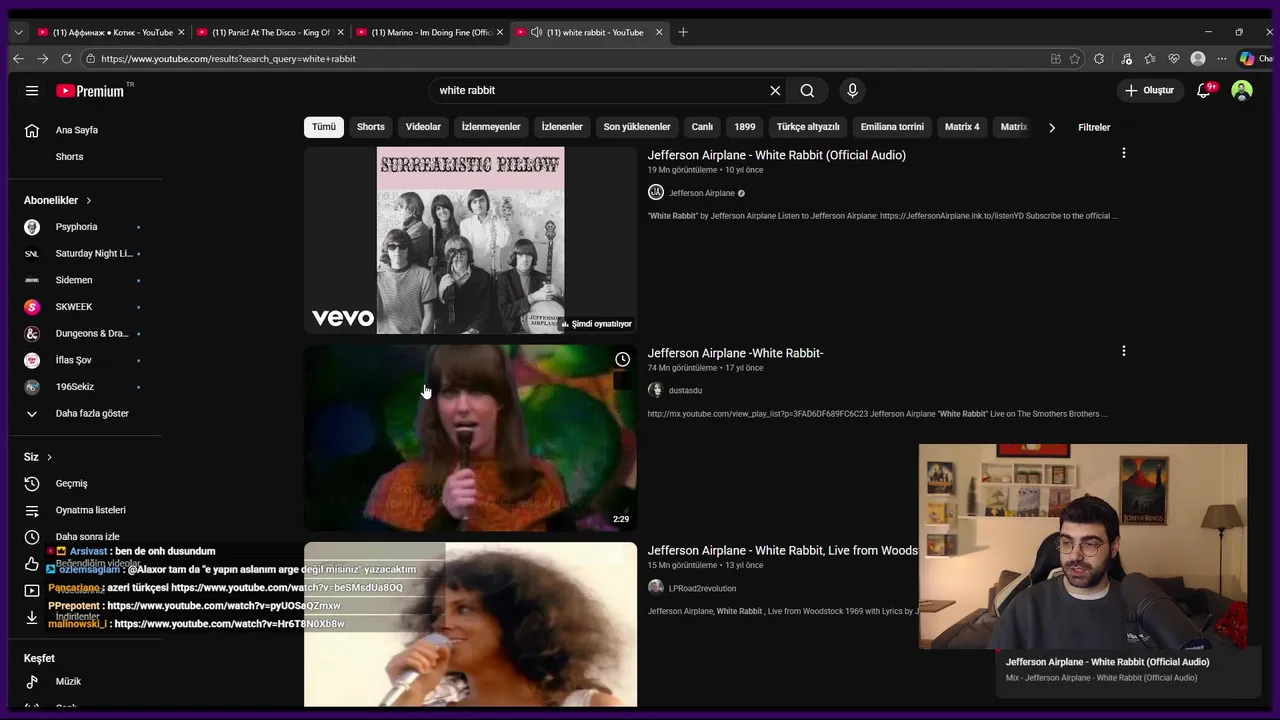Screen dimensions: 1280x720
Task: Expand the Siz section chevron
Action: 49,457
